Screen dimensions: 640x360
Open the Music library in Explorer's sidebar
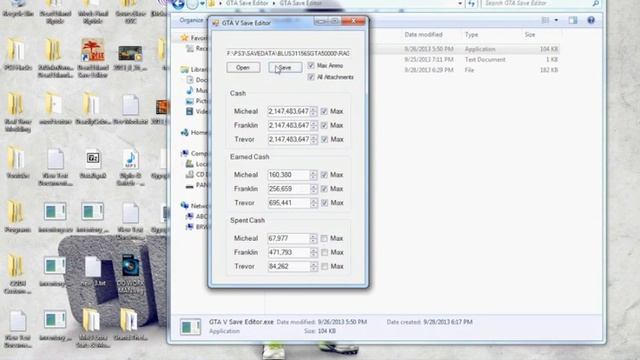(196, 90)
